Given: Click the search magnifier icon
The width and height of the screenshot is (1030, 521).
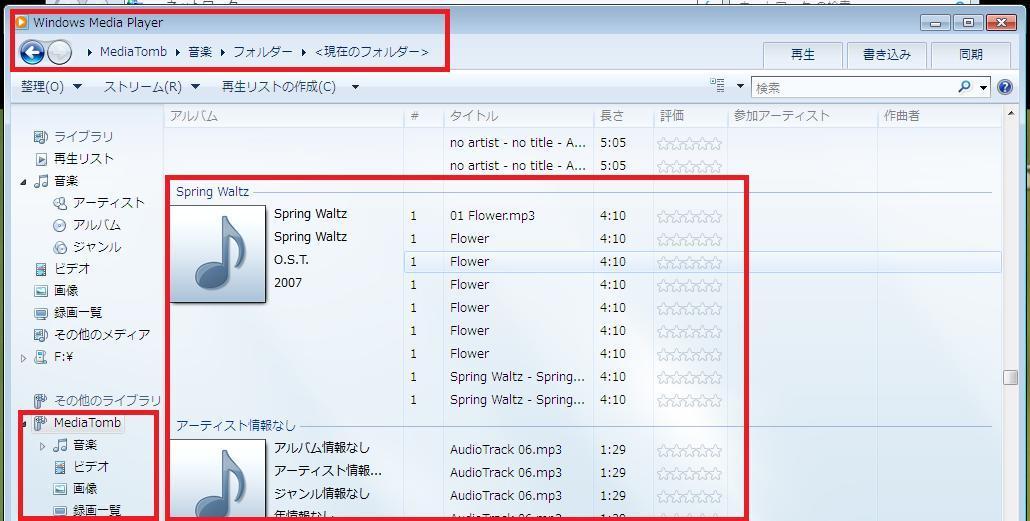Looking at the screenshot, I should 964,86.
